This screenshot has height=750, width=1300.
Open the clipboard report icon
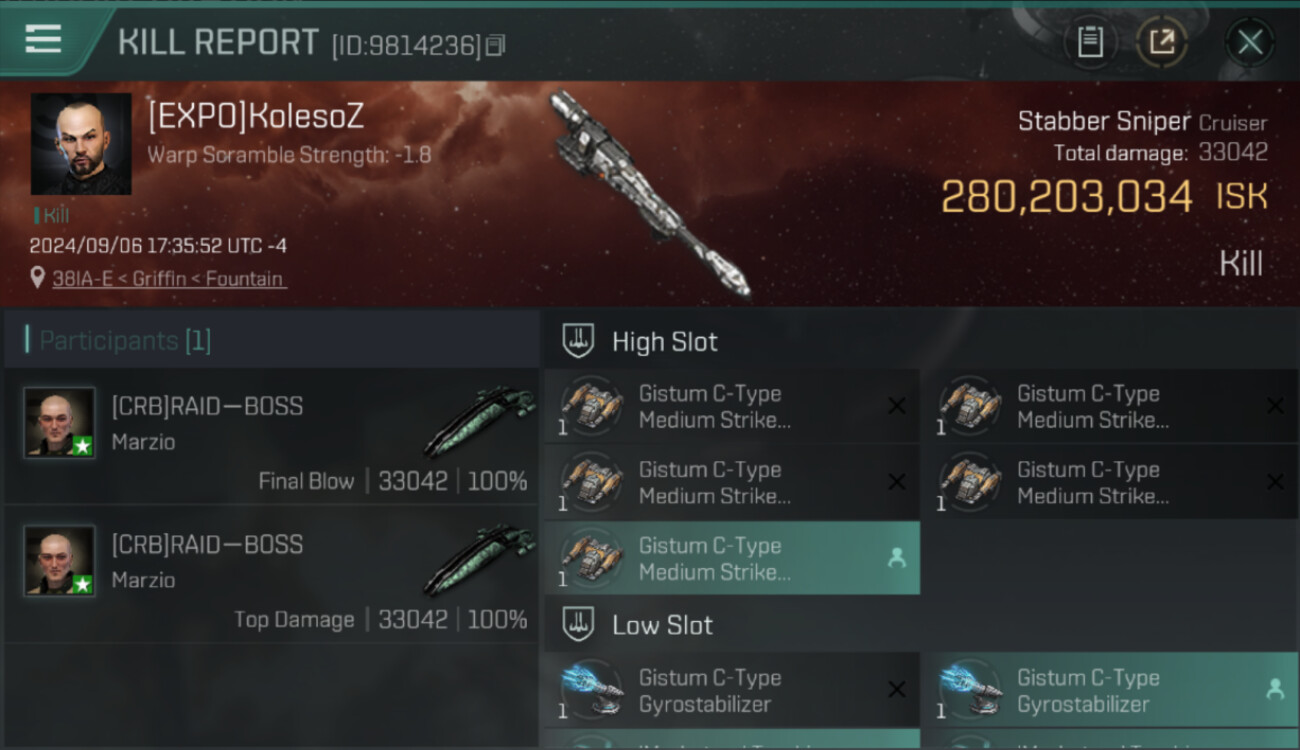(1090, 42)
